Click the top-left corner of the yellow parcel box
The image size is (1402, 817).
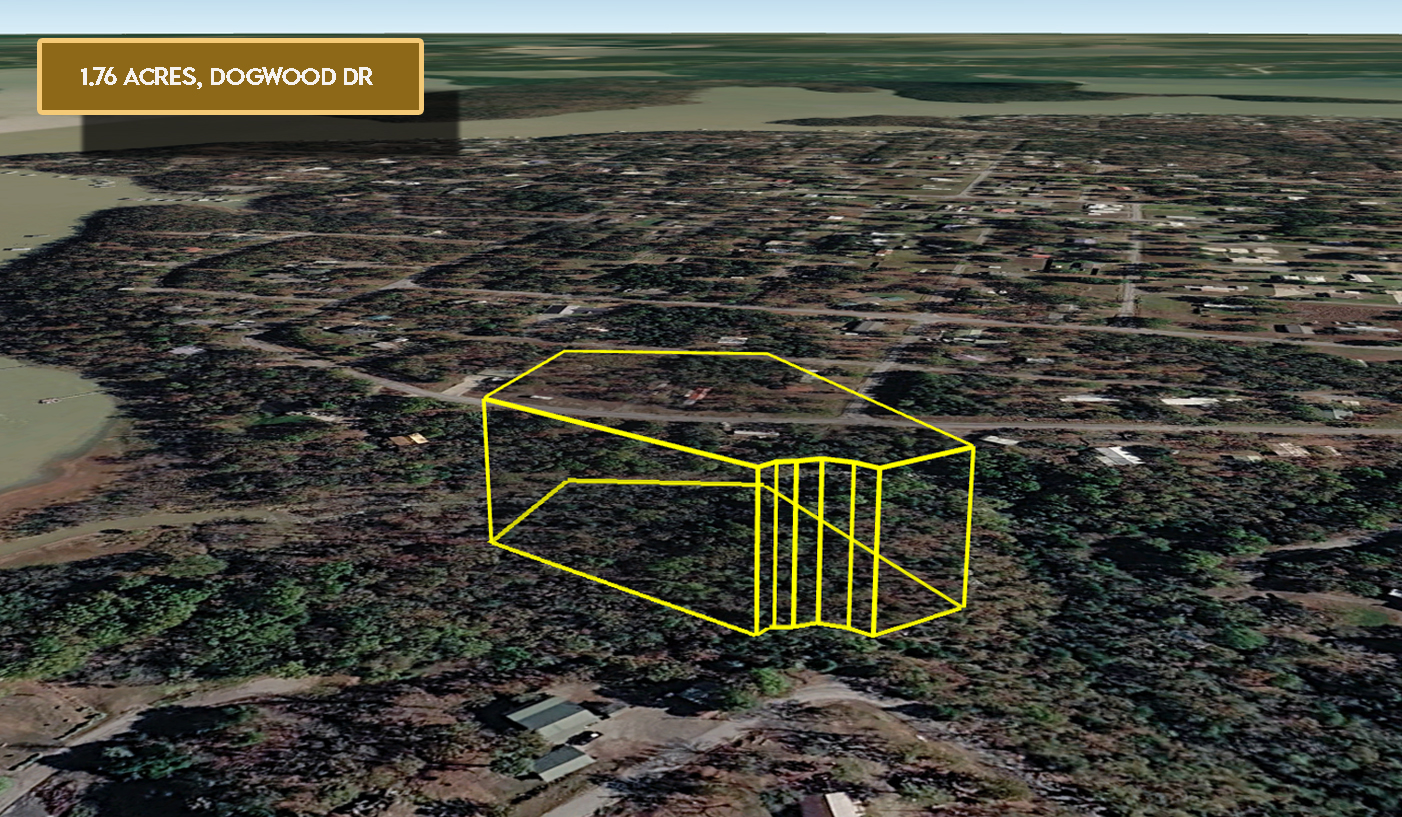tap(485, 399)
